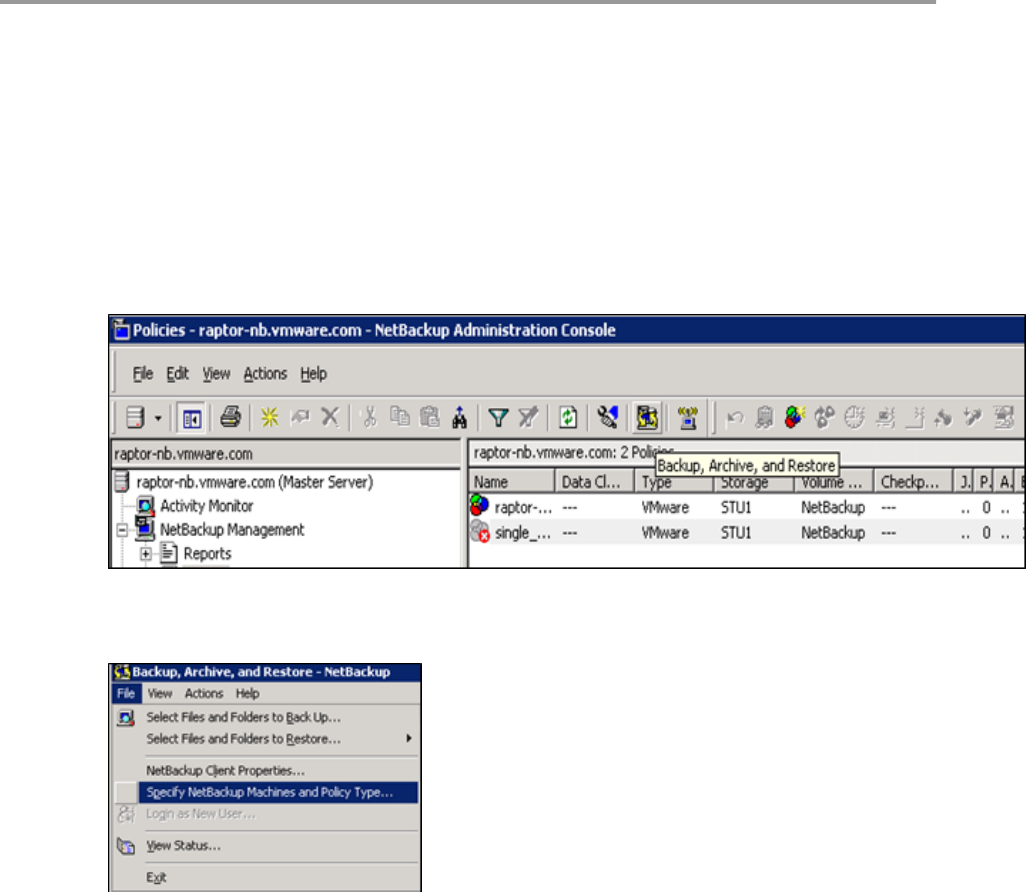
Task: Click the raptor policy colored balls icon
Action: (480, 505)
